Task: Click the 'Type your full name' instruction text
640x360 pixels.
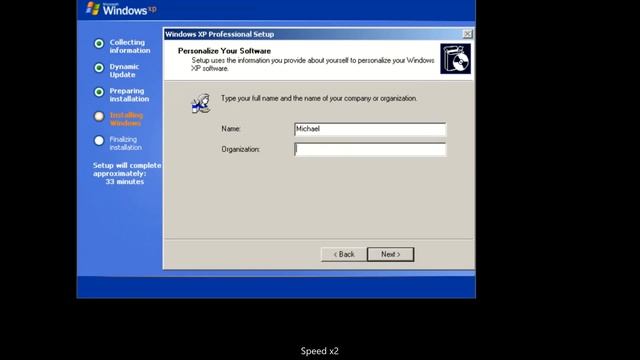Action: click(x=319, y=98)
